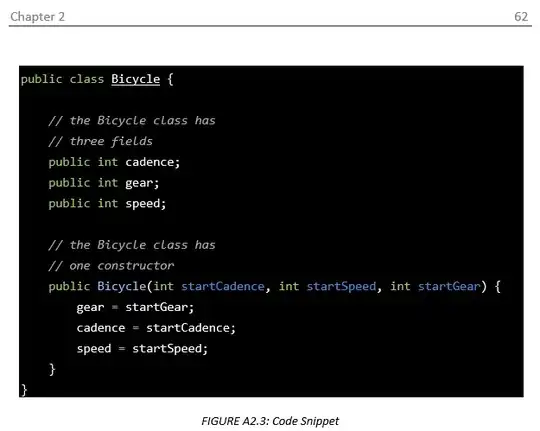The height and width of the screenshot is (431, 540).
Task: Click the speed field declaration
Action: click(x=107, y=204)
